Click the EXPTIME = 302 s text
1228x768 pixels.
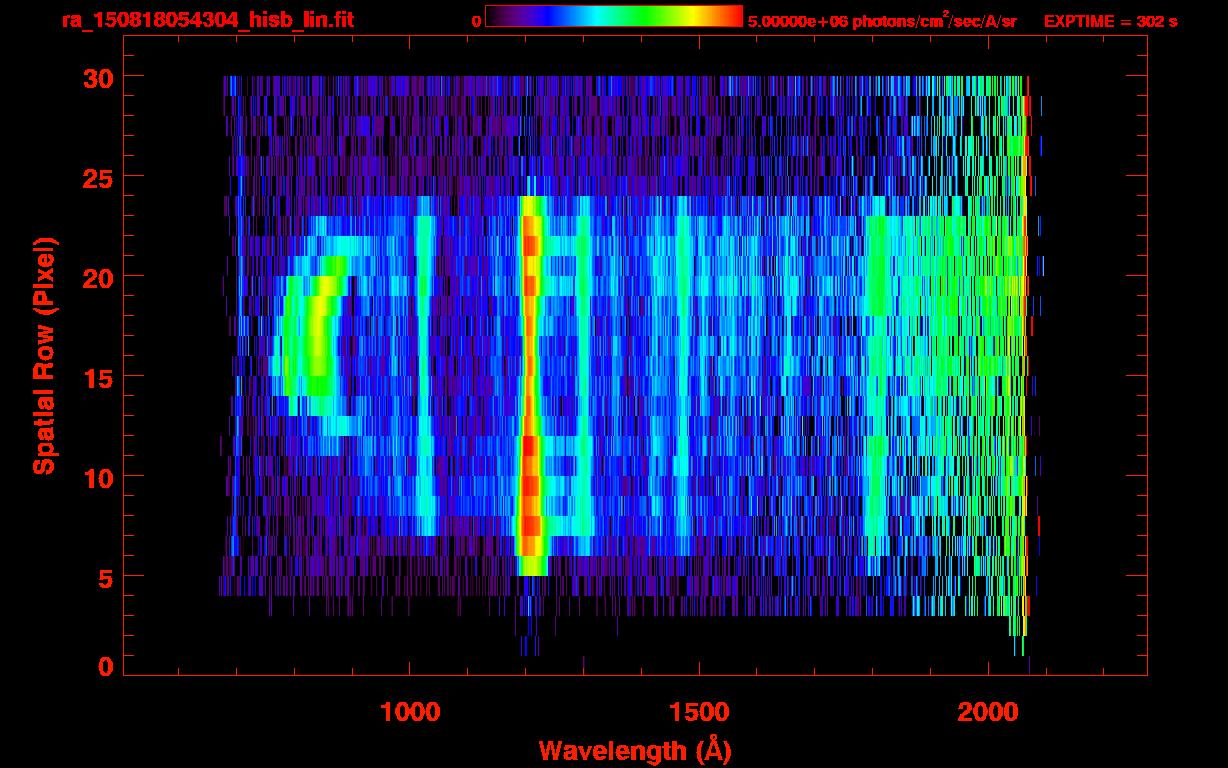point(1110,20)
